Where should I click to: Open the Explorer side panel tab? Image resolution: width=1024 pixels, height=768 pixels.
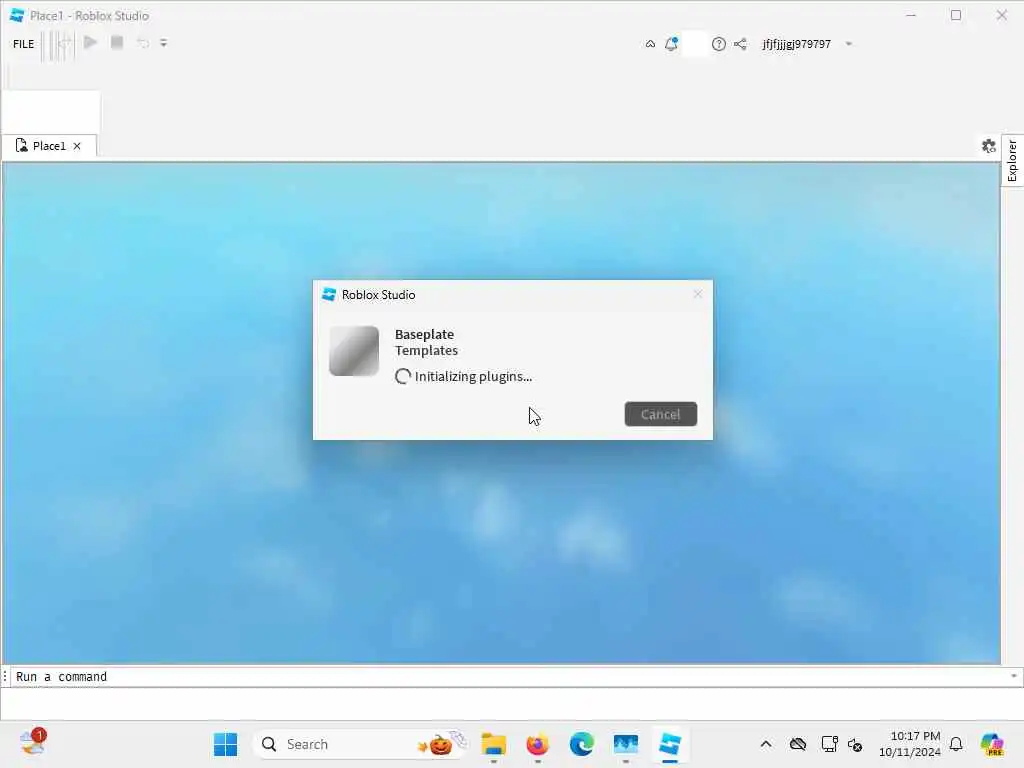point(1012,161)
